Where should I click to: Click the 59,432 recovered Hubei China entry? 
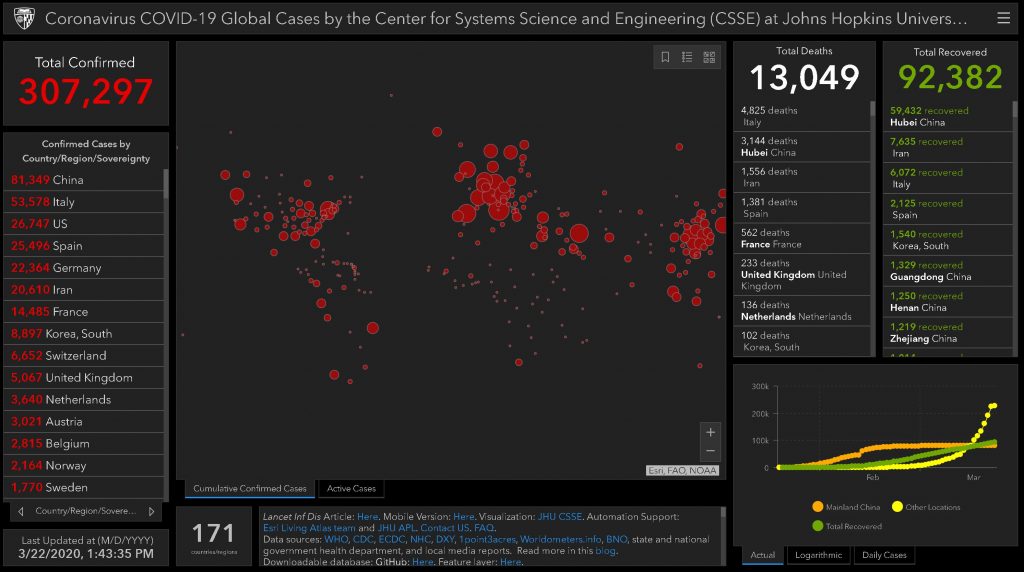(x=948, y=116)
